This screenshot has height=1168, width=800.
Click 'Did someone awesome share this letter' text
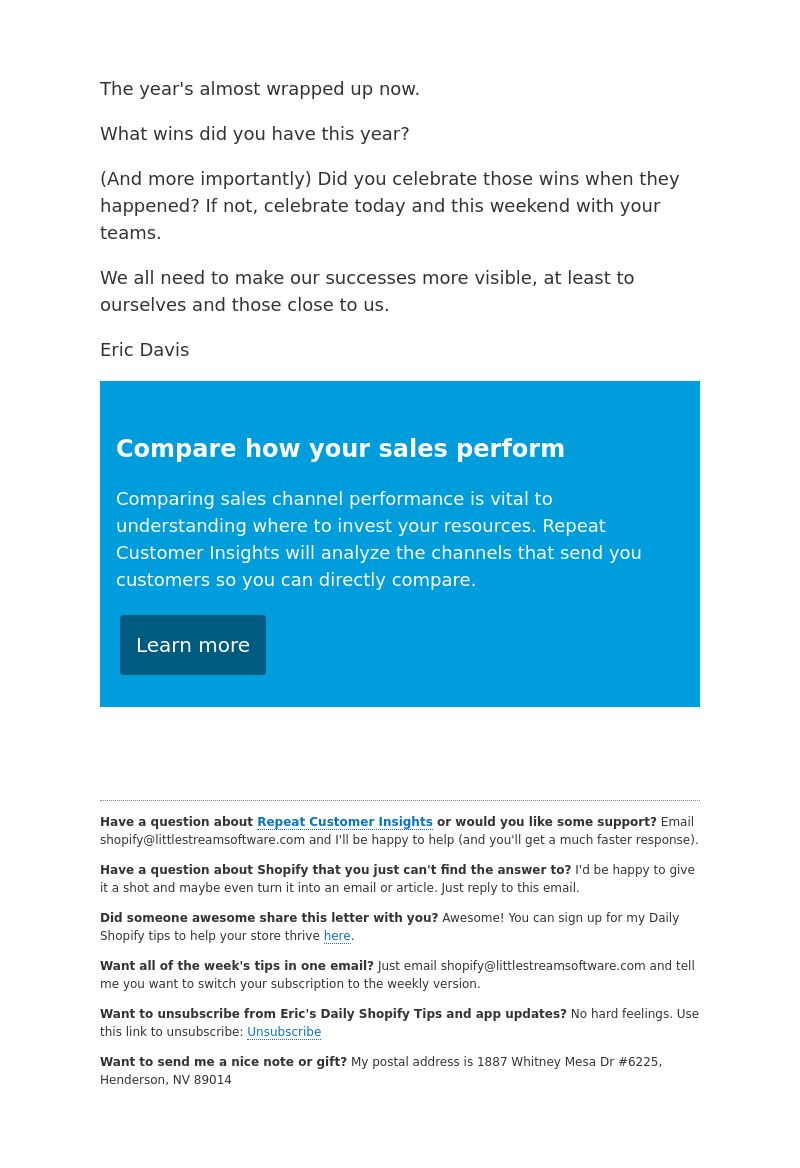[269, 918]
